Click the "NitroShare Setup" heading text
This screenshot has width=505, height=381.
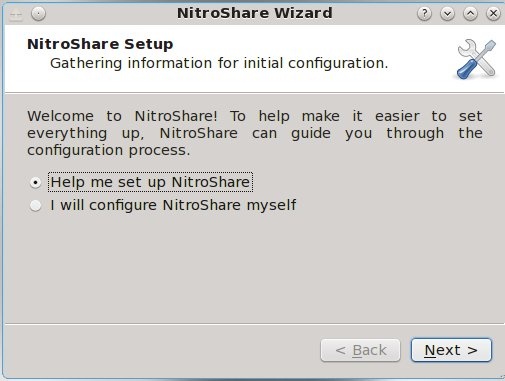100,44
